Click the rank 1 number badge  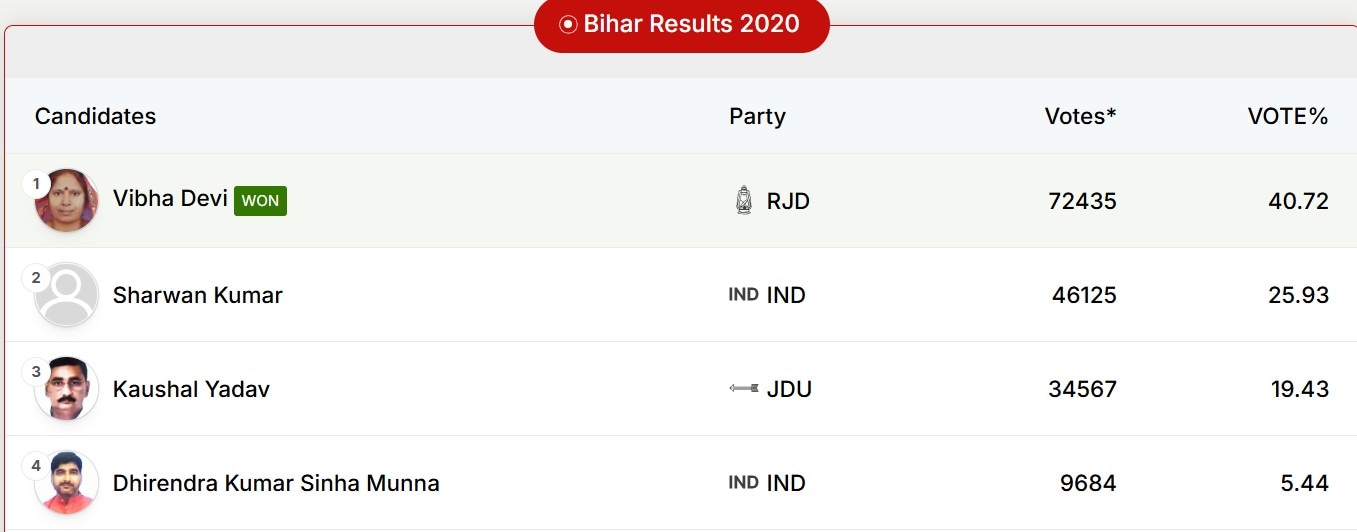(x=37, y=183)
